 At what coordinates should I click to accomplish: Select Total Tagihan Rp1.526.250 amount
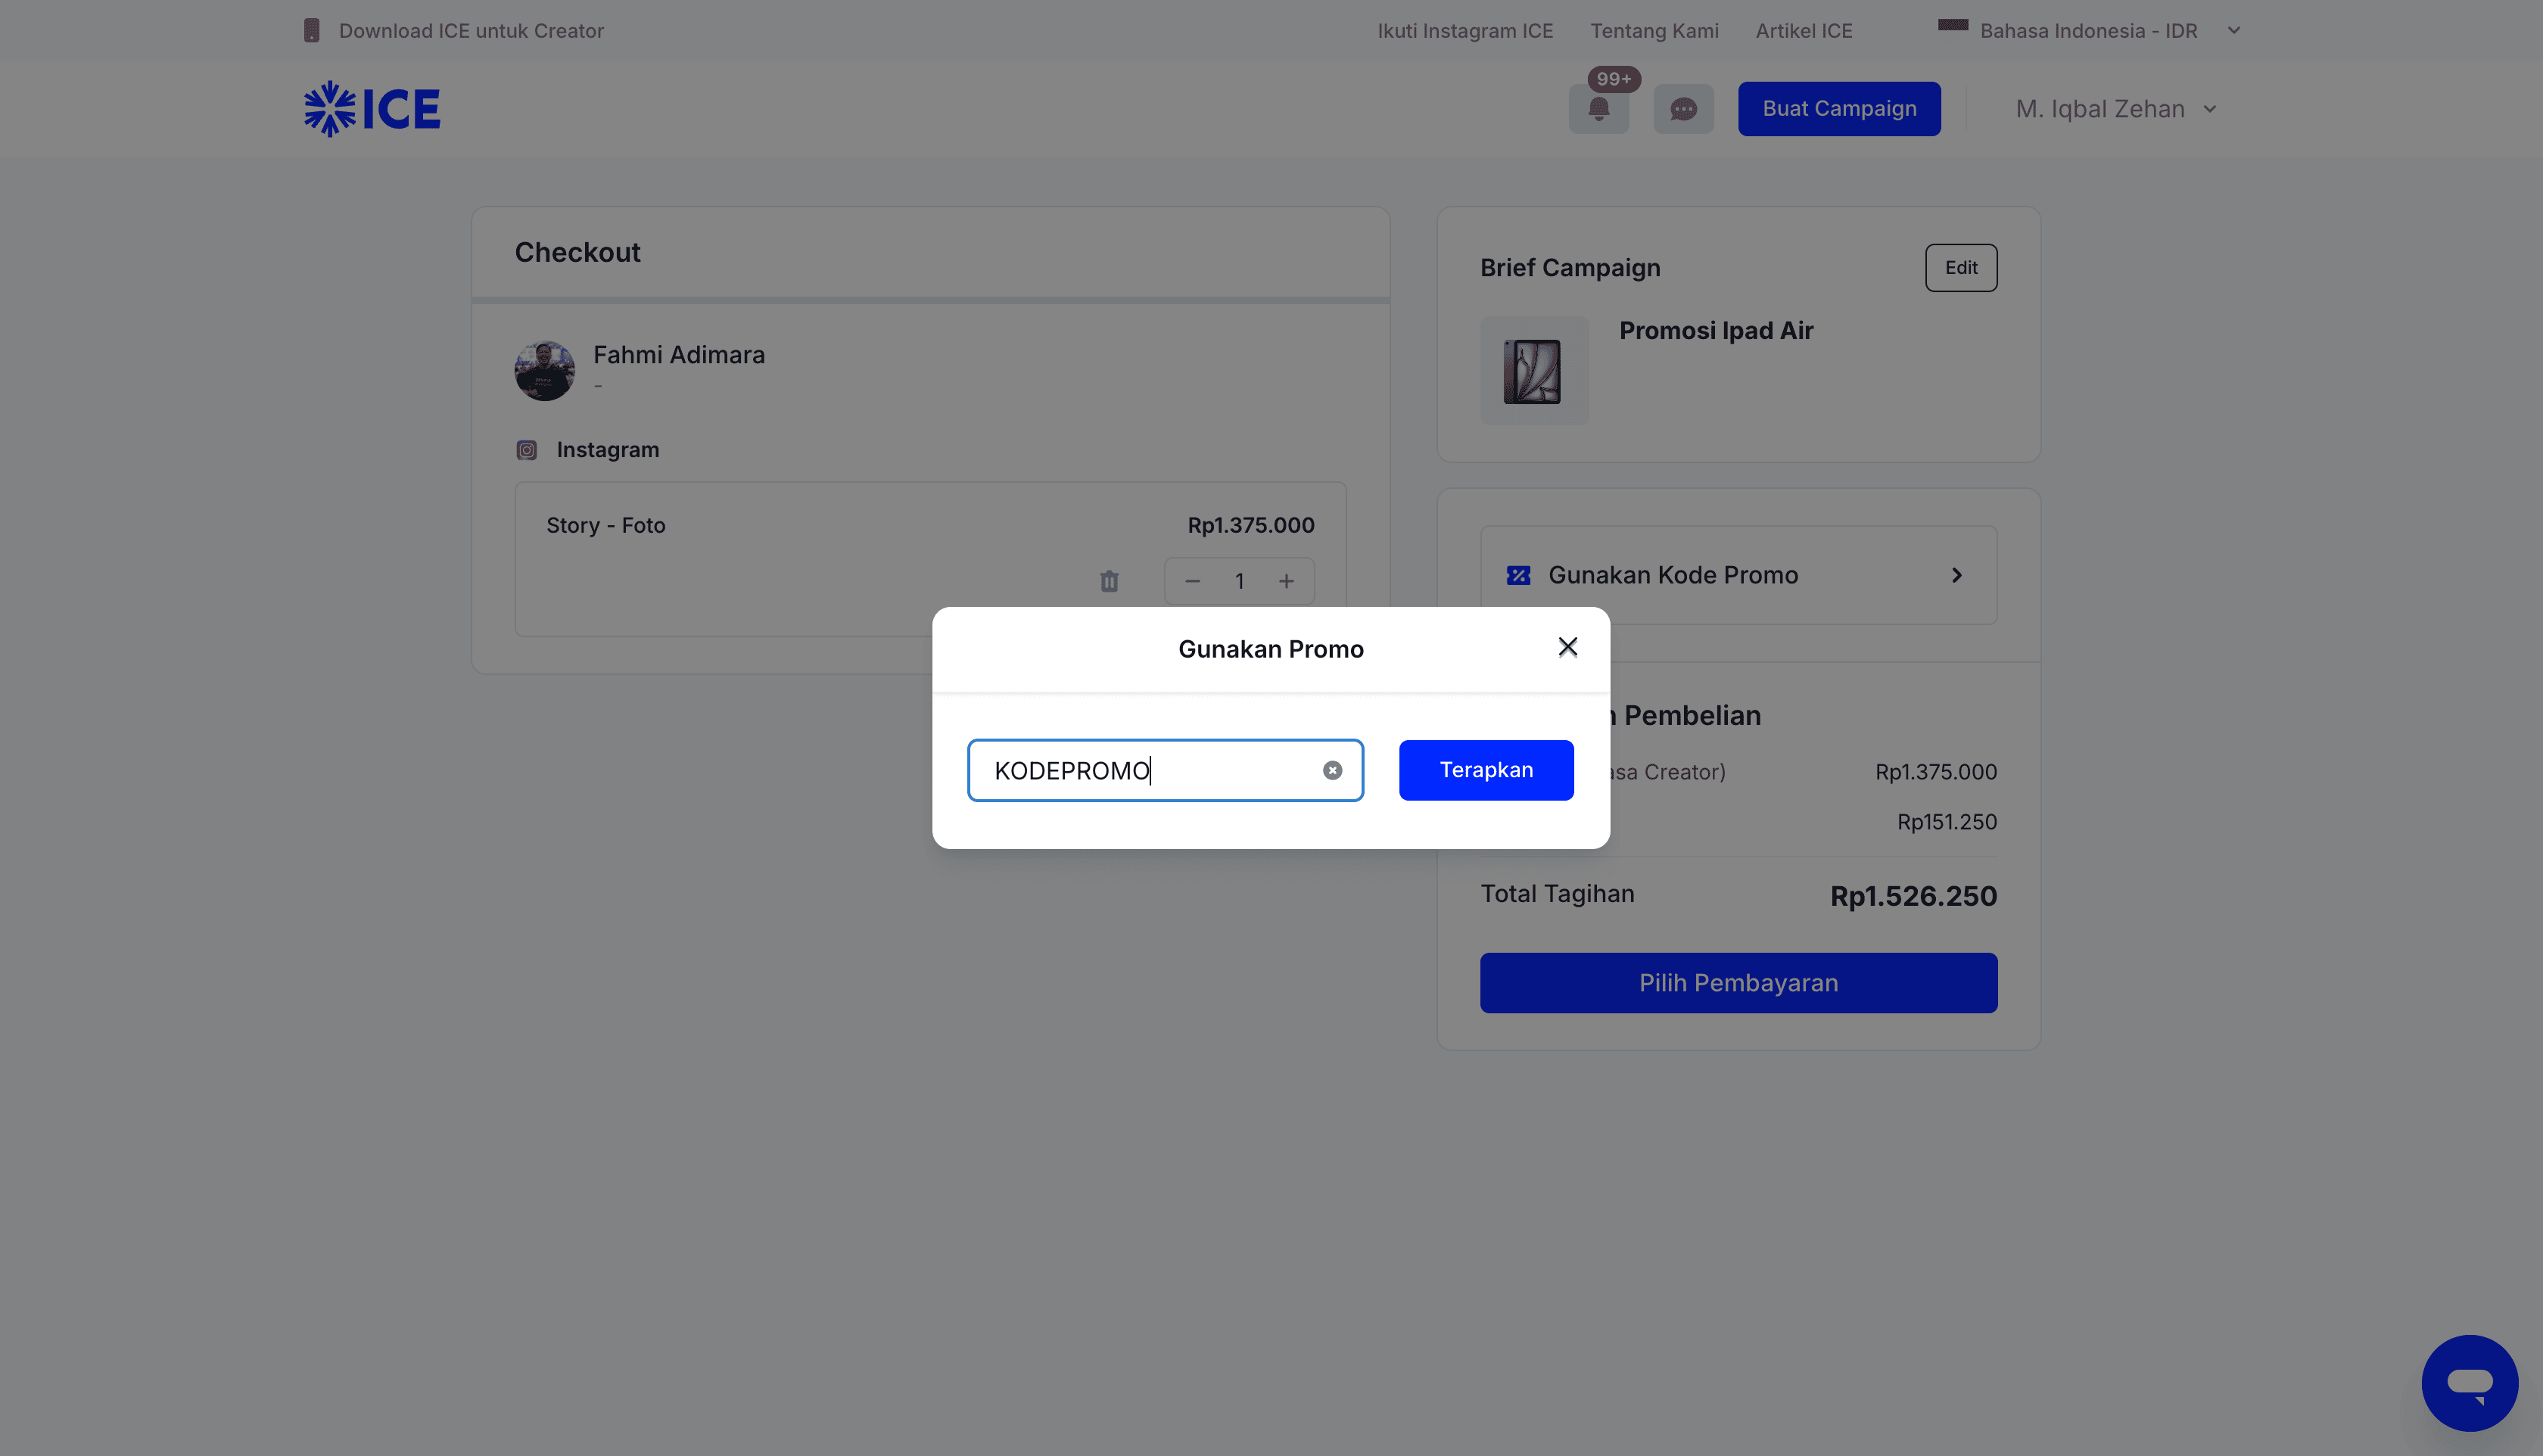tap(1913, 896)
